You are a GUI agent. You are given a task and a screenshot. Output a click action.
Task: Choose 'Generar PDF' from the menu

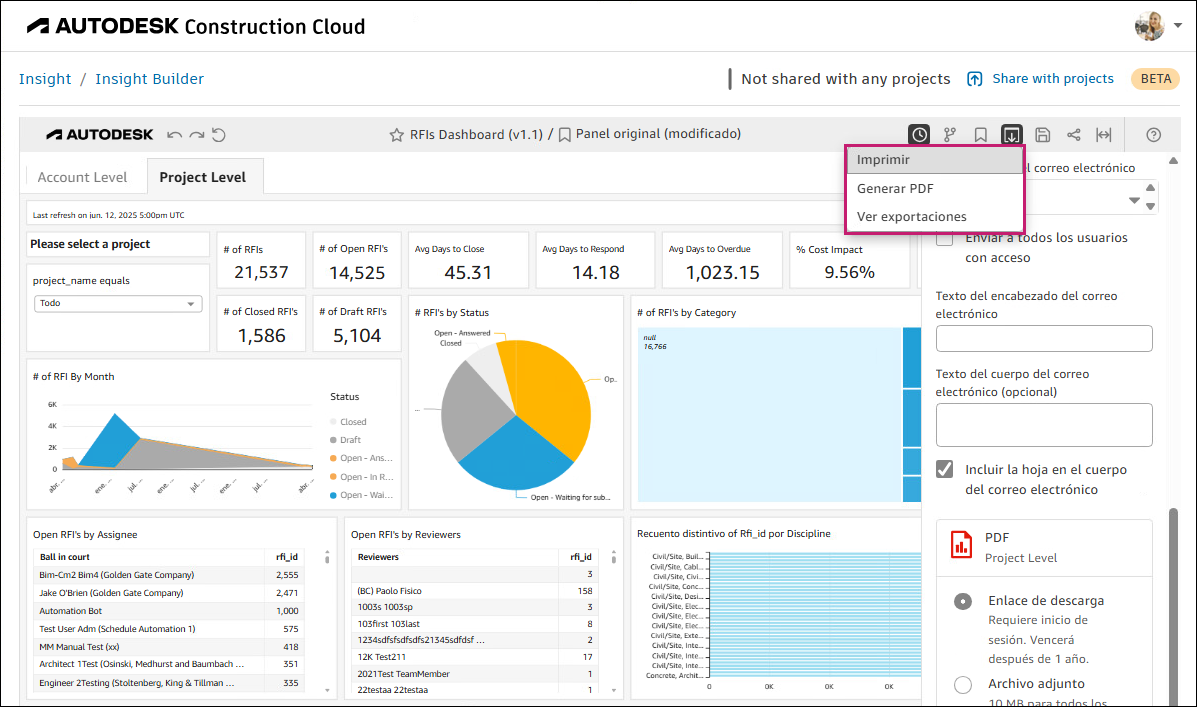click(895, 188)
